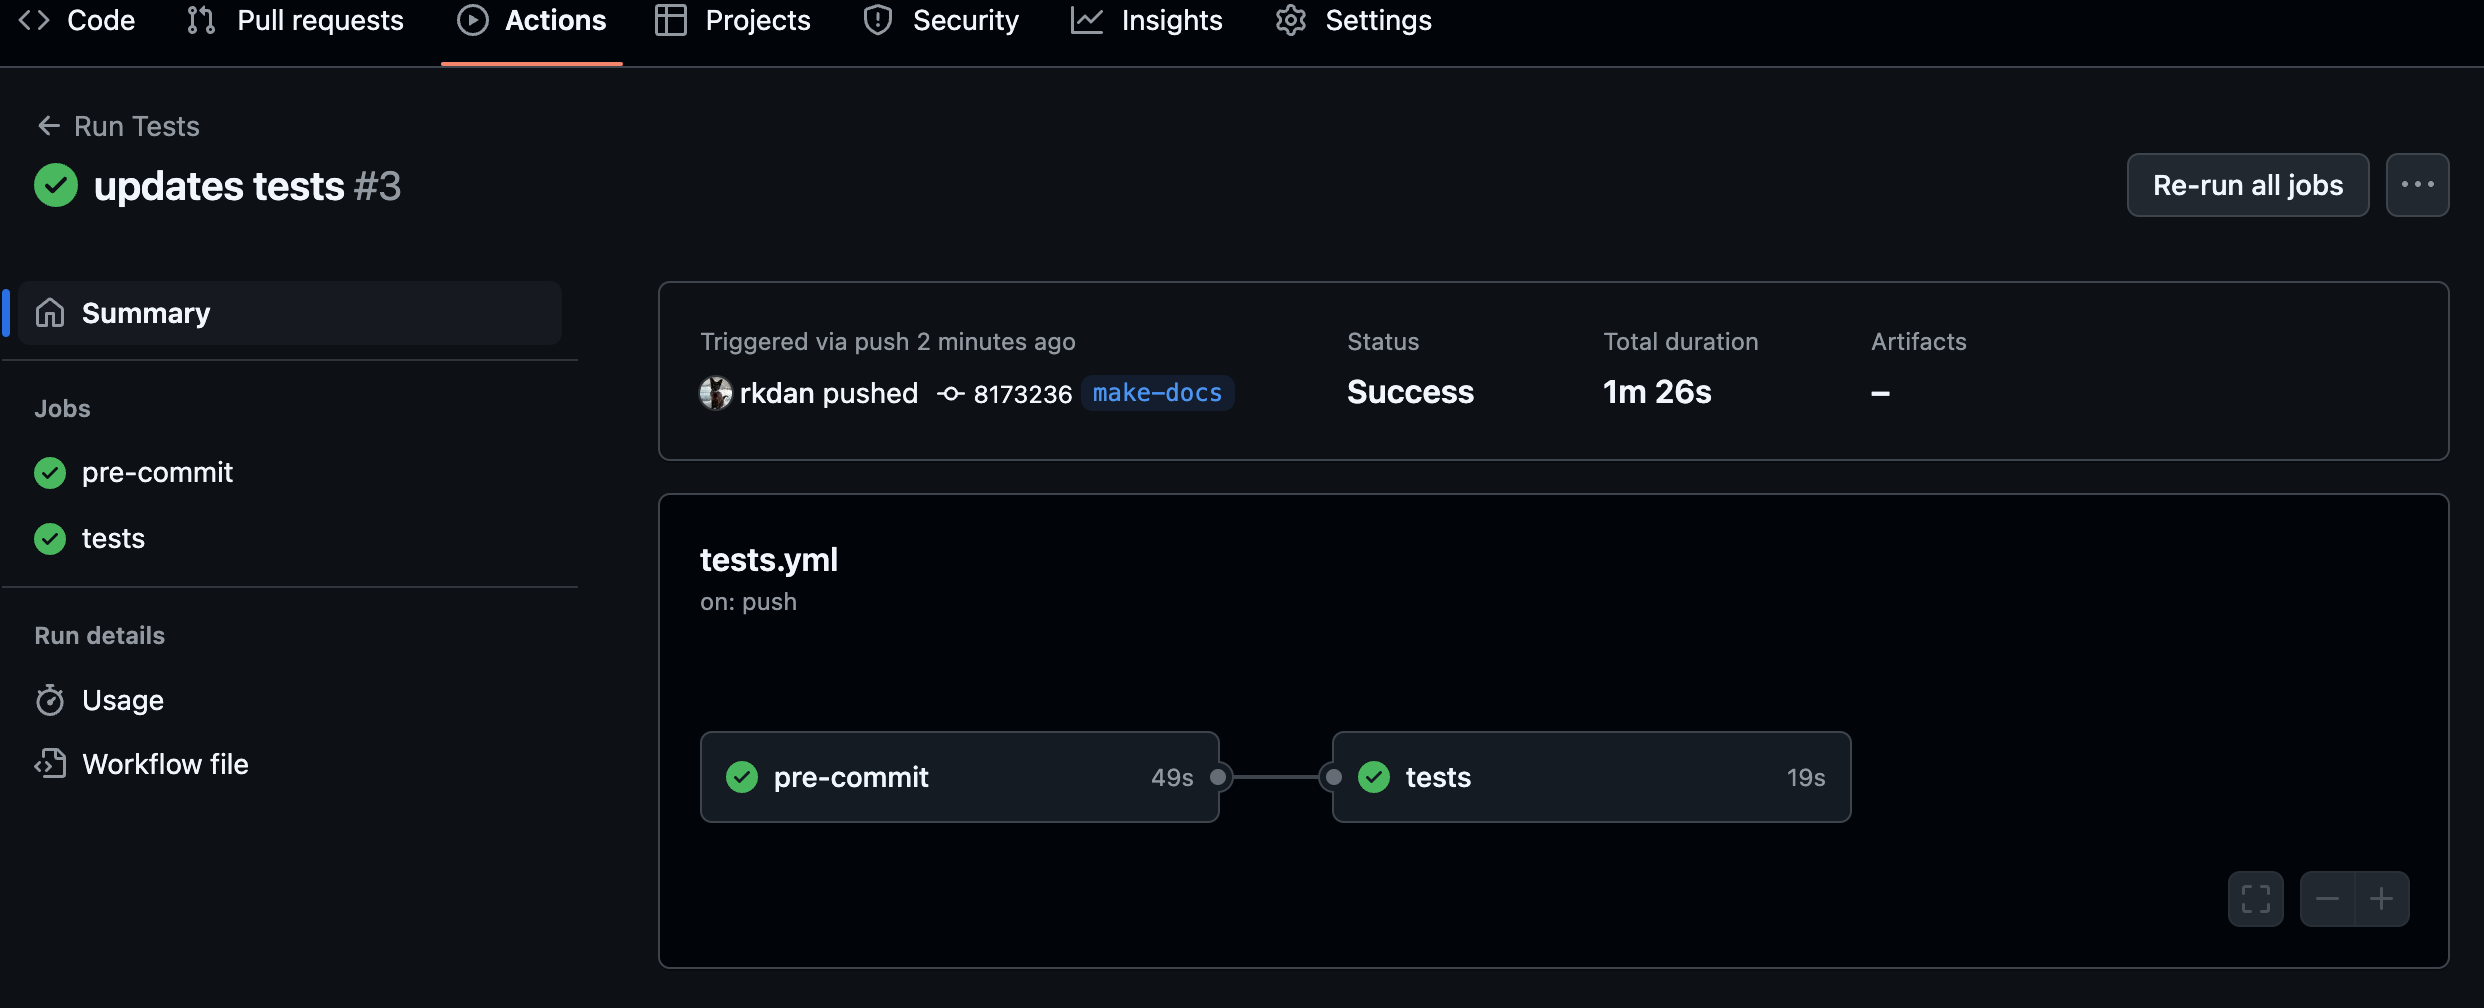
Task: Click the output connector dot on pre-commit node
Action: tap(1218, 777)
